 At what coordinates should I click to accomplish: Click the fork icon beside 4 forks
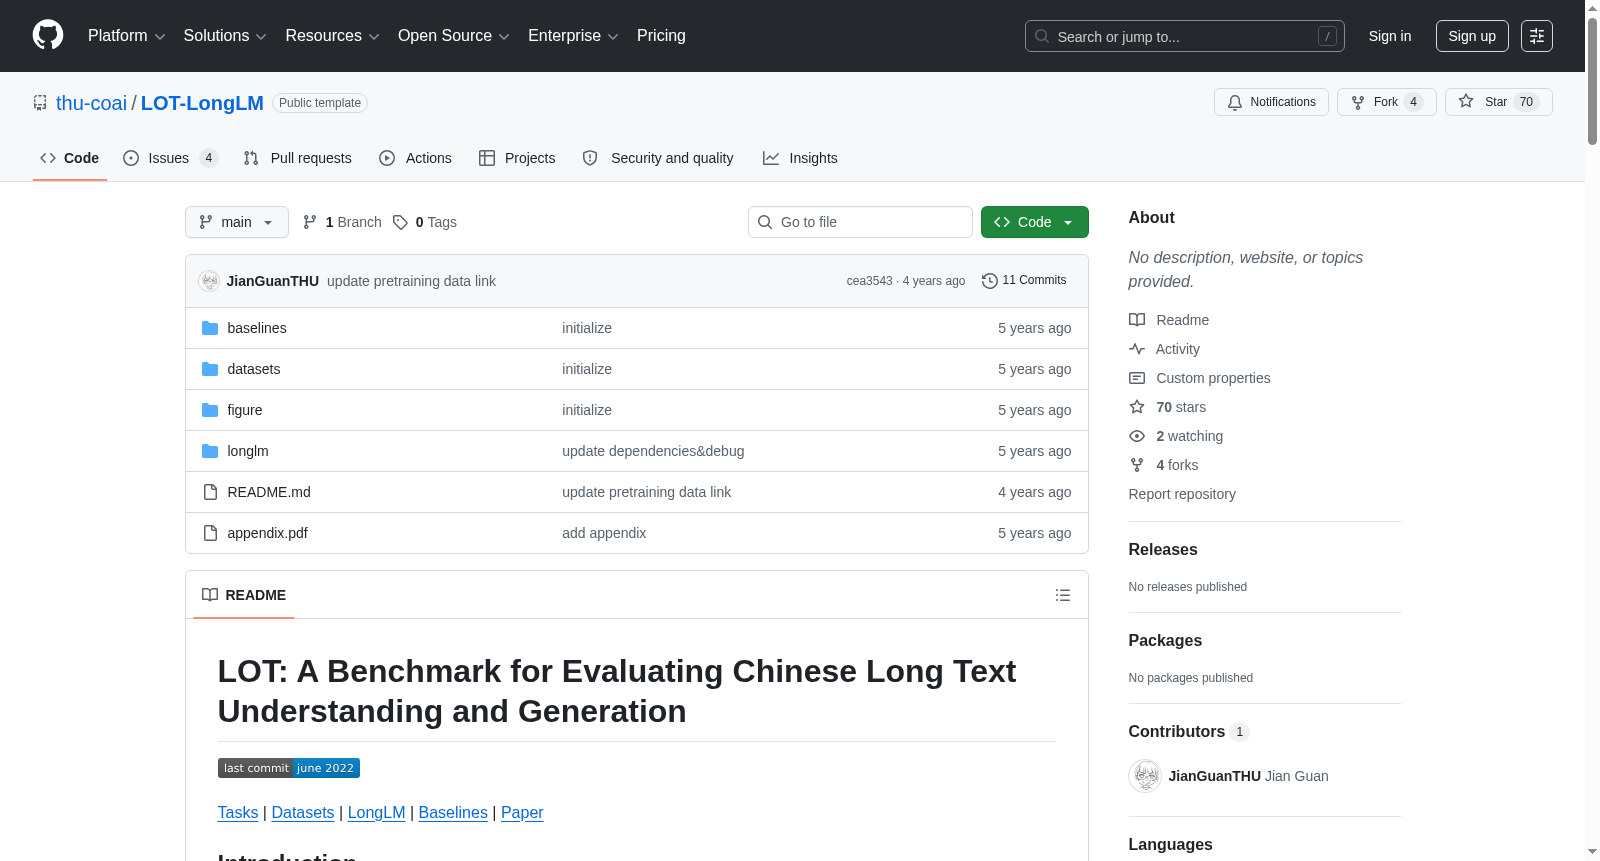point(1137,465)
